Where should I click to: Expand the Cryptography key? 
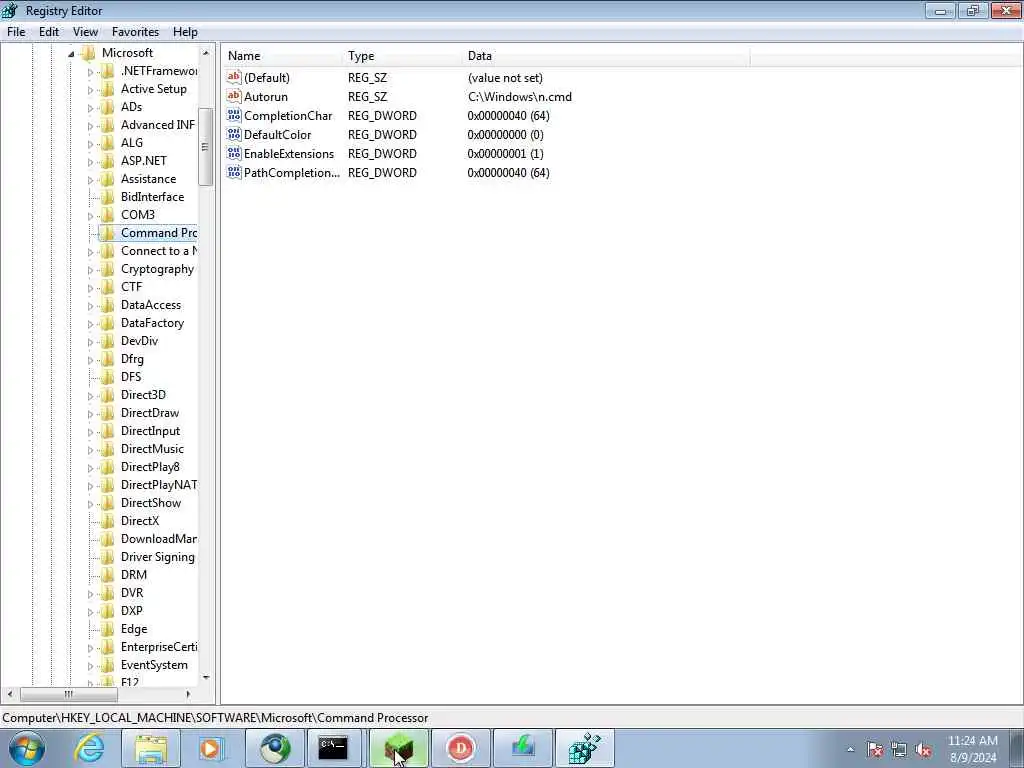pos(91,270)
